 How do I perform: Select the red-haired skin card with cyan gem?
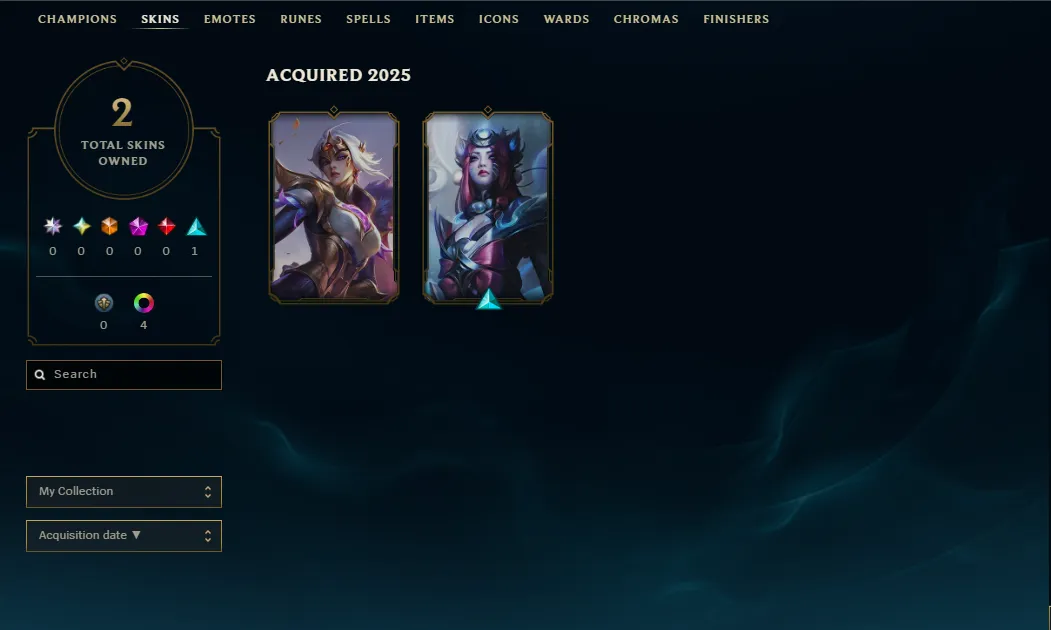[x=488, y=207]
